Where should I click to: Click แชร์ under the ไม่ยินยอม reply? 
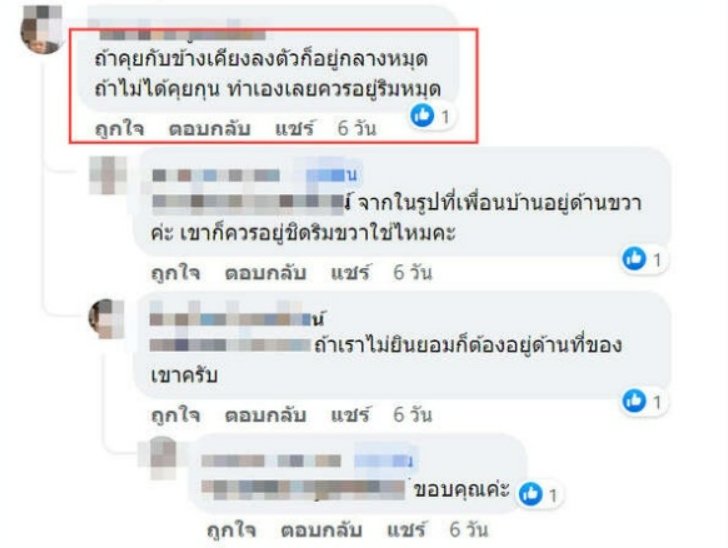pos(351,415)
